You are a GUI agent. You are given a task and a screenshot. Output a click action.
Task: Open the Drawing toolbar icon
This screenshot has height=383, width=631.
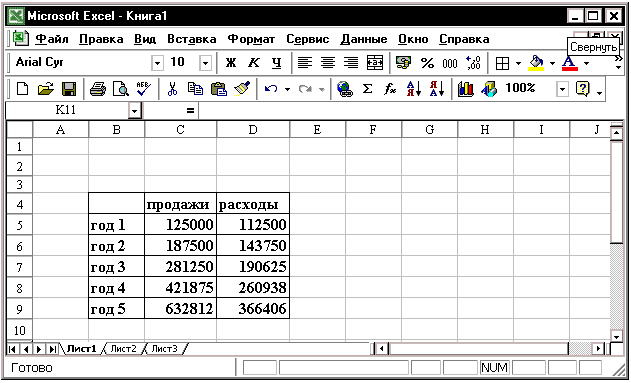(x=489, y=89)
